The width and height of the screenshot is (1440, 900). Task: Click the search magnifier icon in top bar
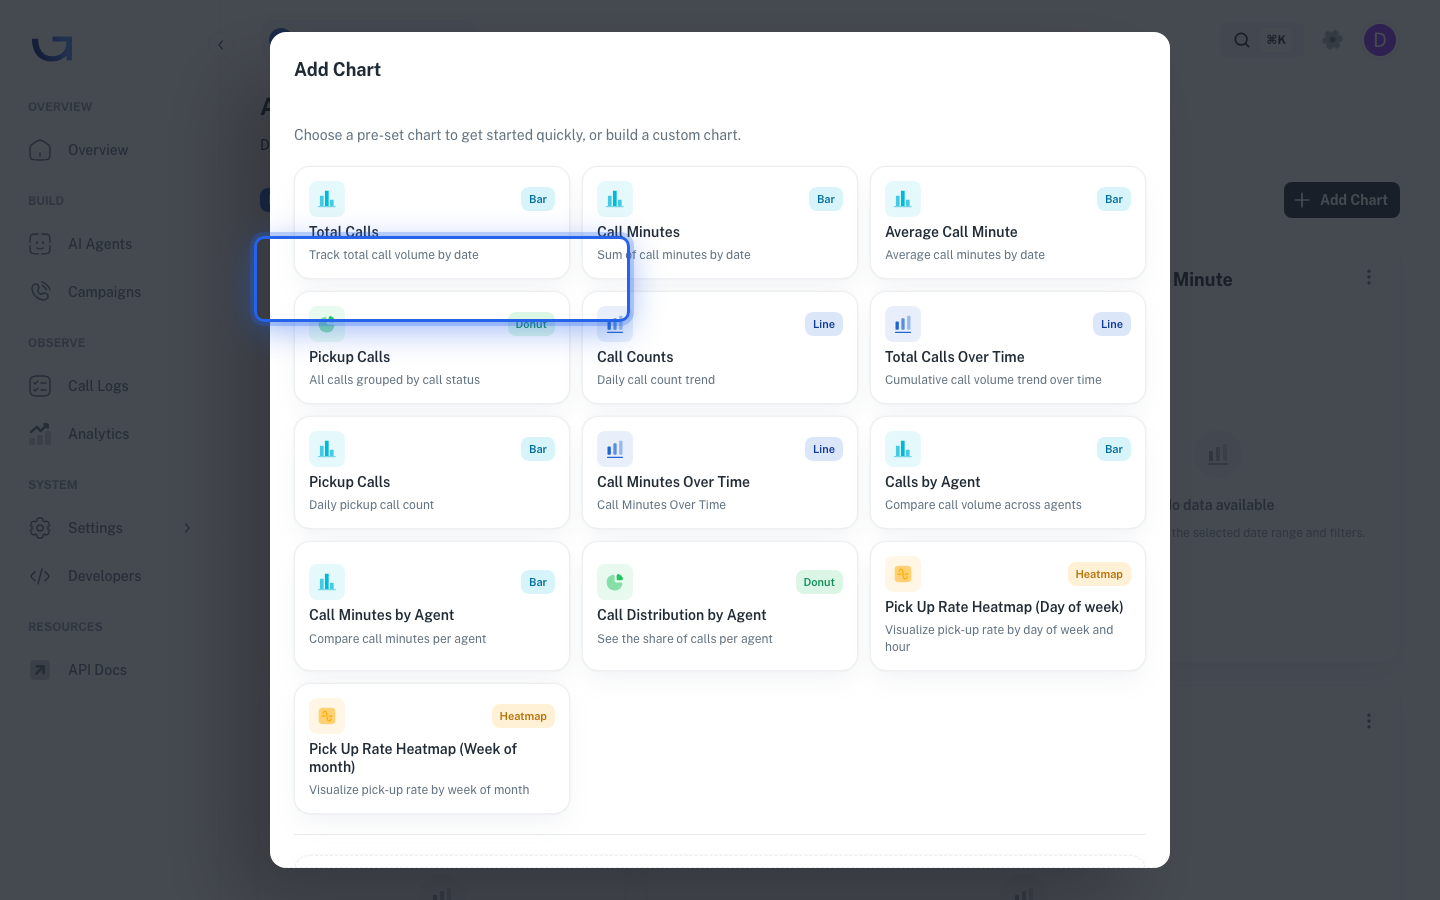[x=1242, y=40]
